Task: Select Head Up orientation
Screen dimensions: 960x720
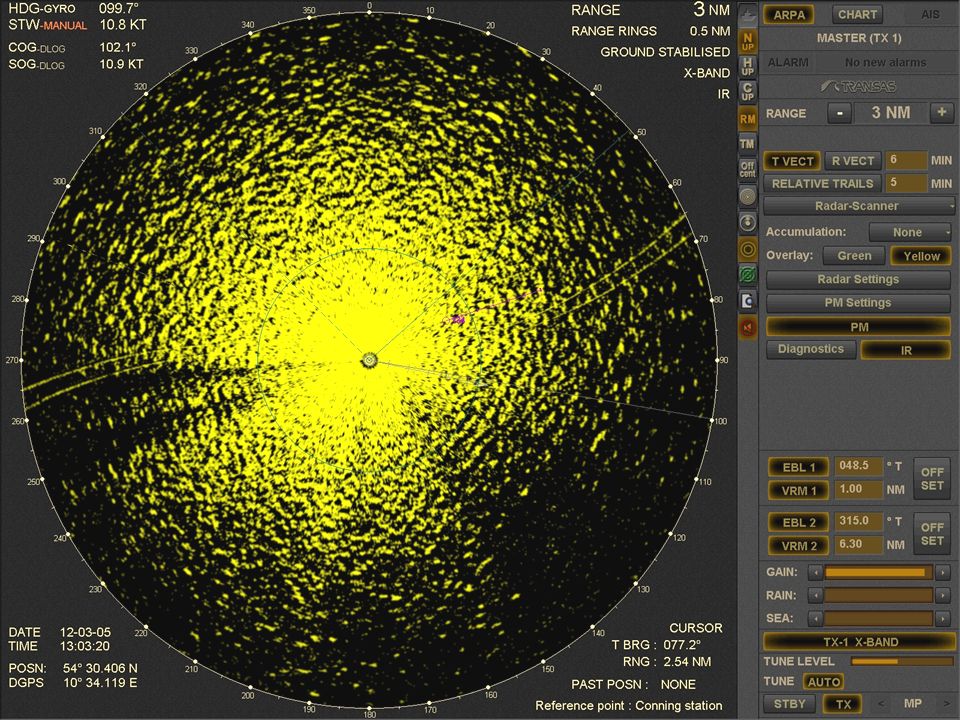Action: pos(748,67)
